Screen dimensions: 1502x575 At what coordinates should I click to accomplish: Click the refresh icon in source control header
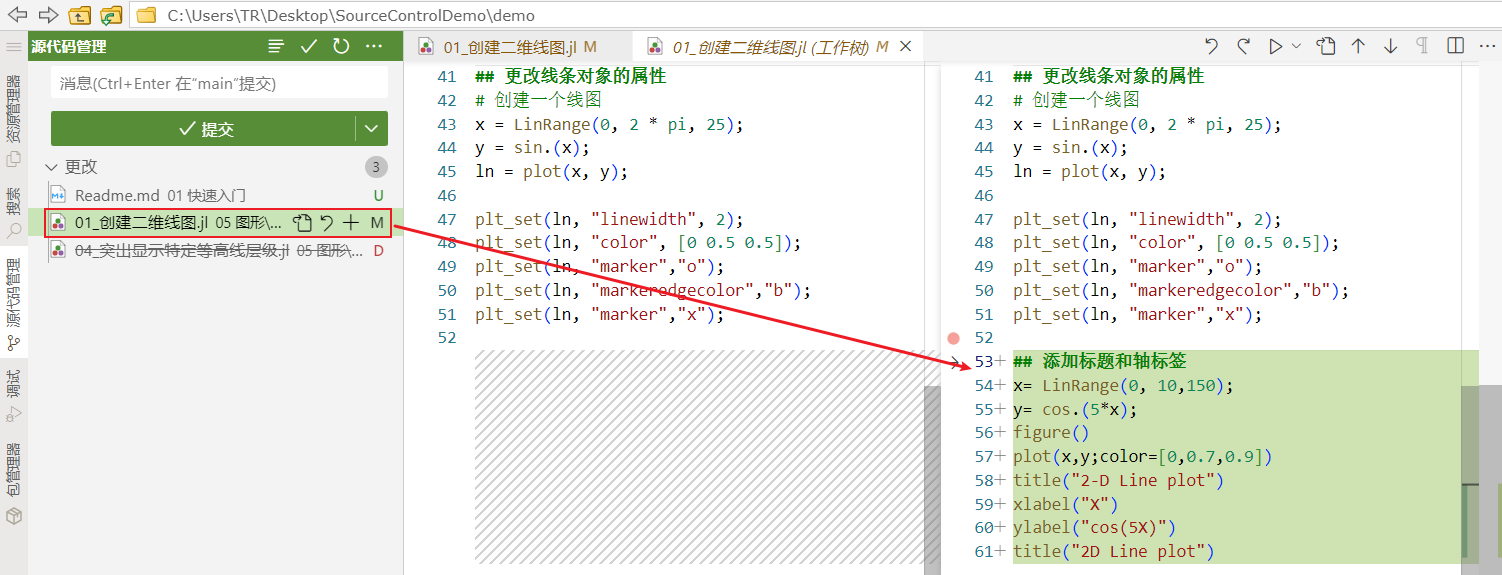point(341,46)
